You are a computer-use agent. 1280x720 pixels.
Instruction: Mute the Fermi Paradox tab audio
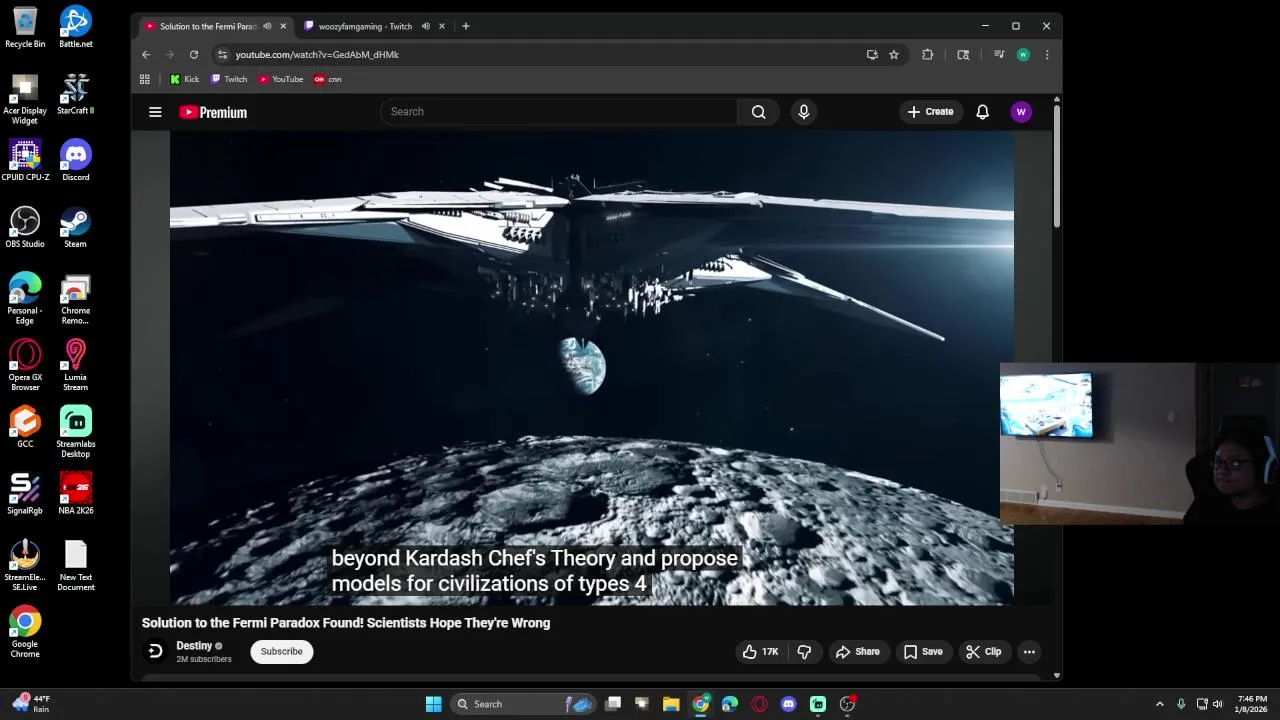pos(267,26)
